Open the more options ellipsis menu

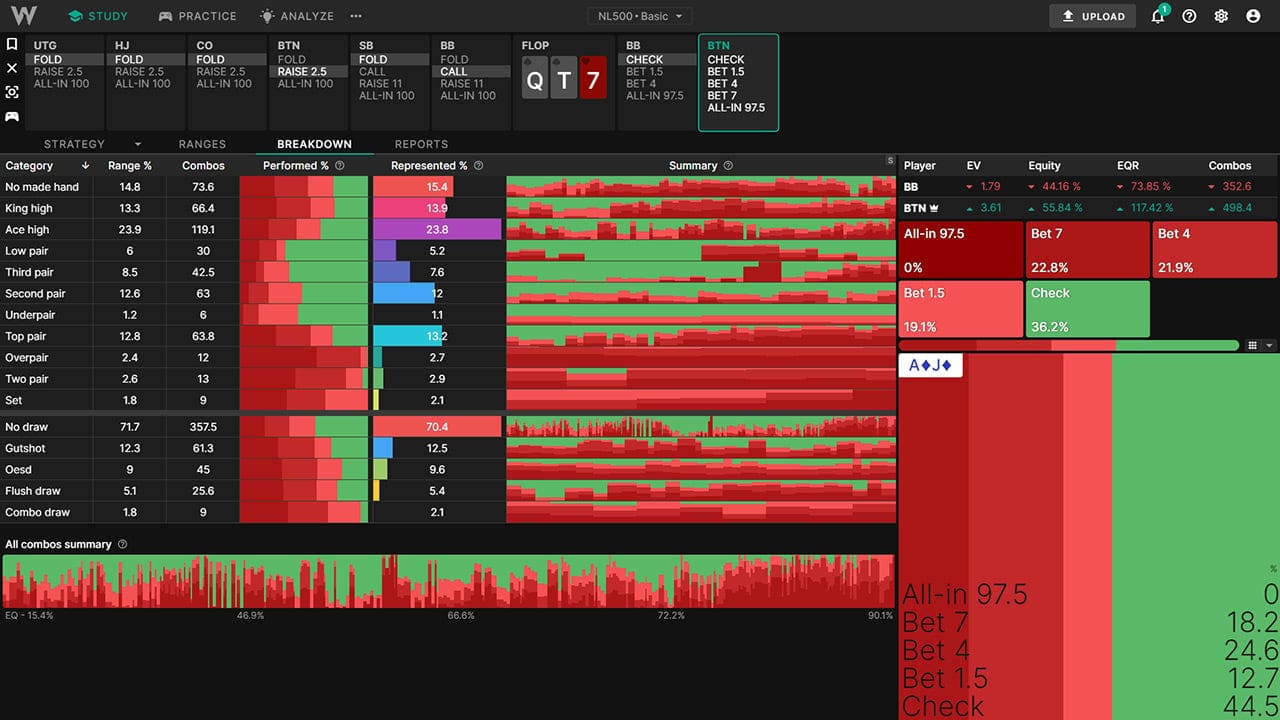356,16
